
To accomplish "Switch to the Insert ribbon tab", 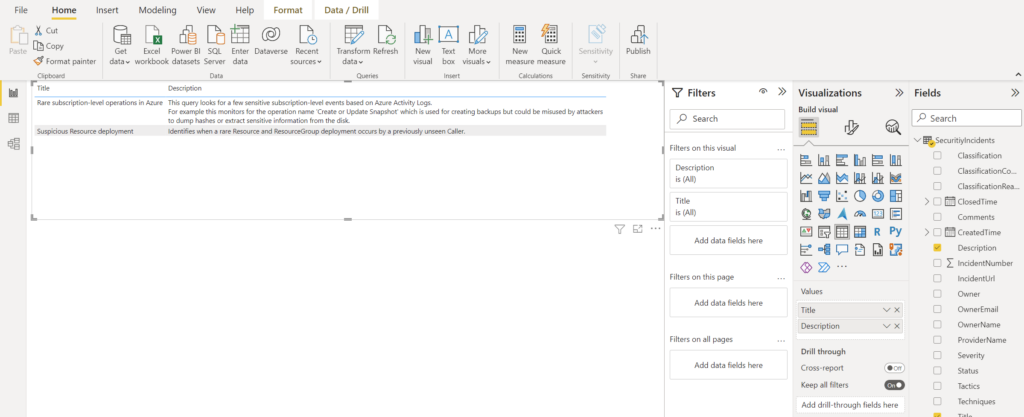I will tap(107, 10).
